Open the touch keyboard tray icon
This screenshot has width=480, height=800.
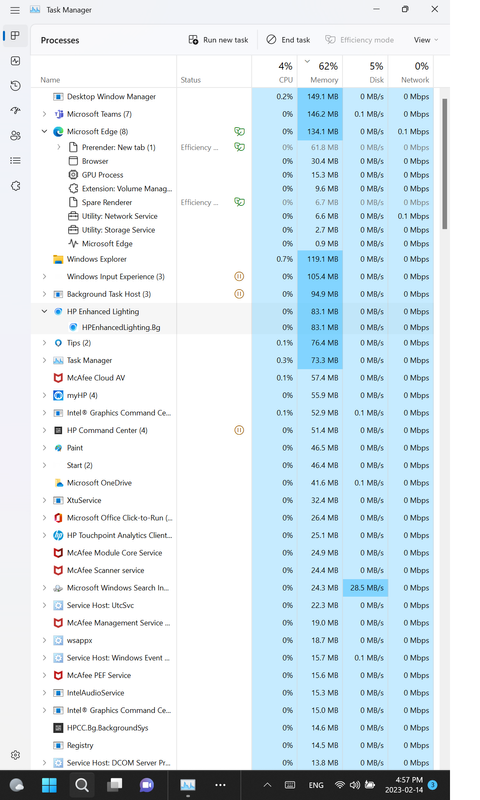click(x=290, y=785)
